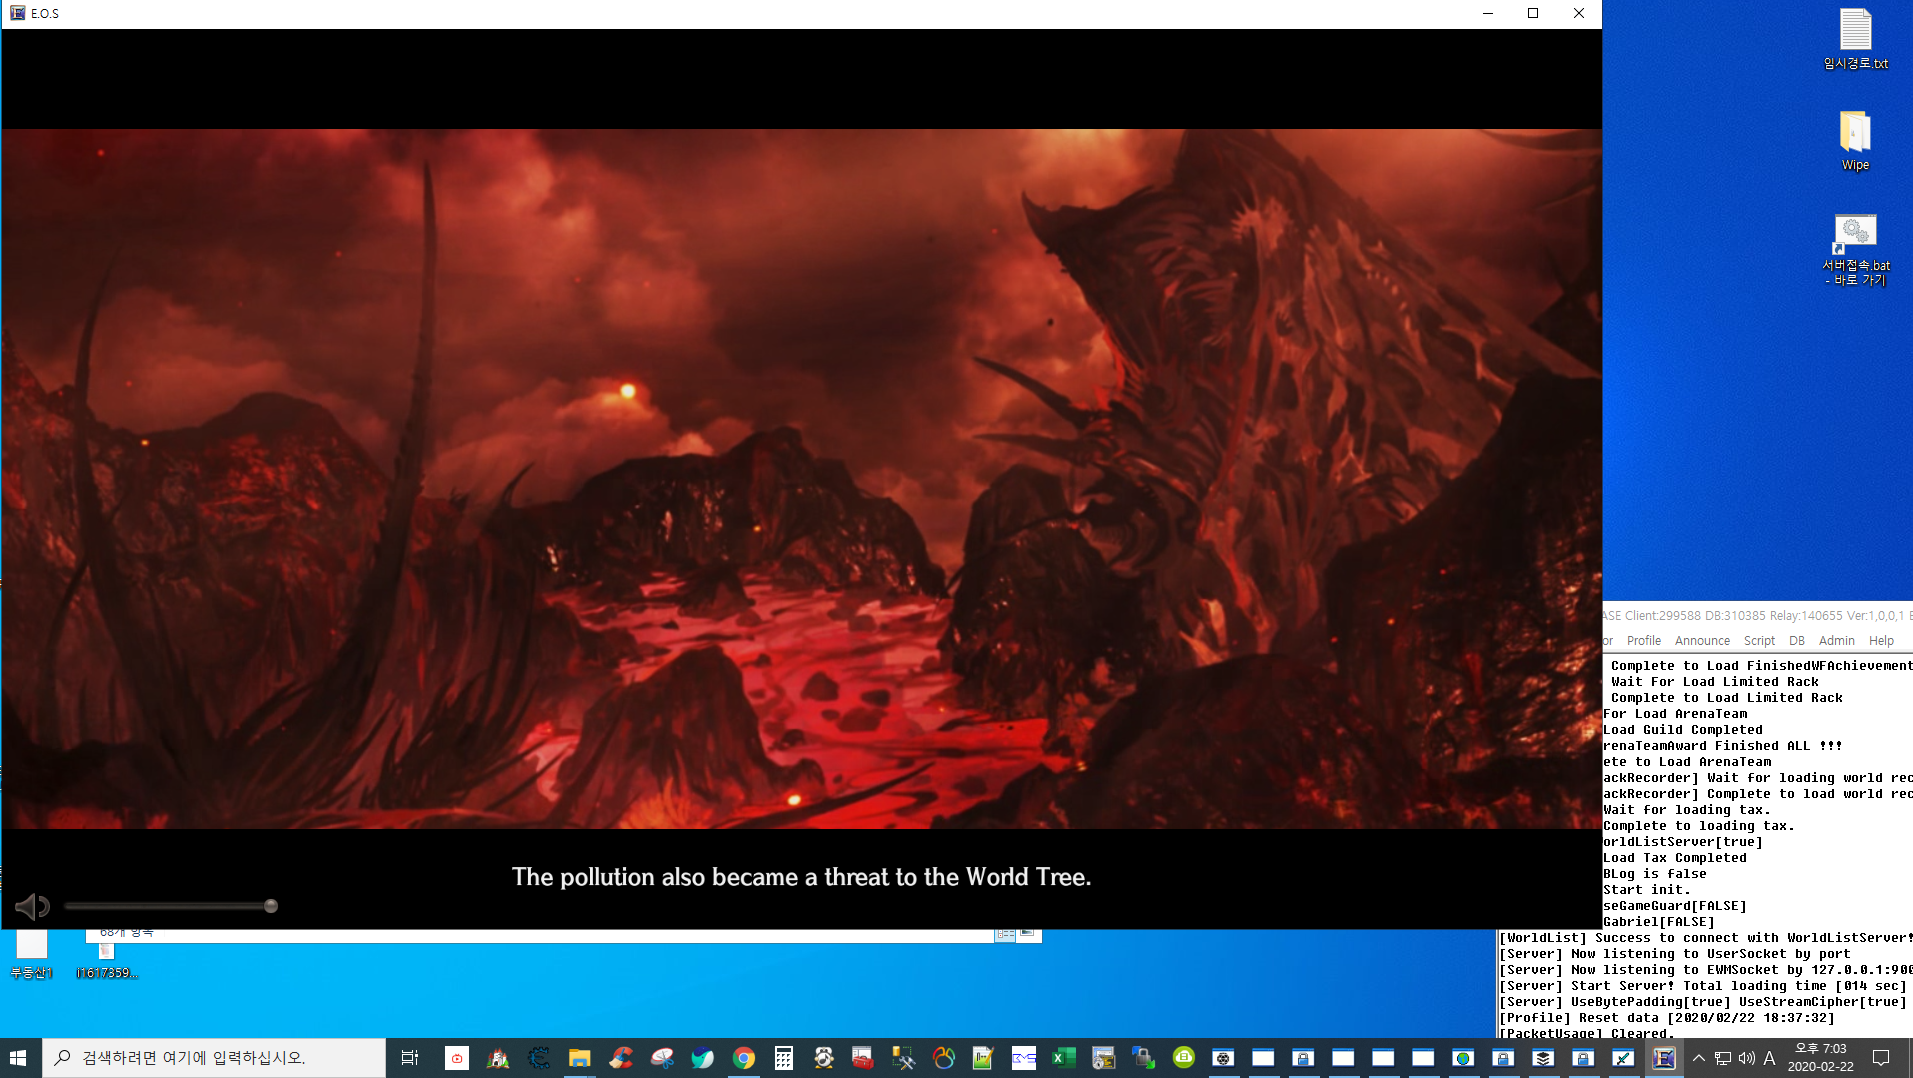This screenshot has width=1913, height=1078.
Task: Open the Admin menu
Action: 1836,641
